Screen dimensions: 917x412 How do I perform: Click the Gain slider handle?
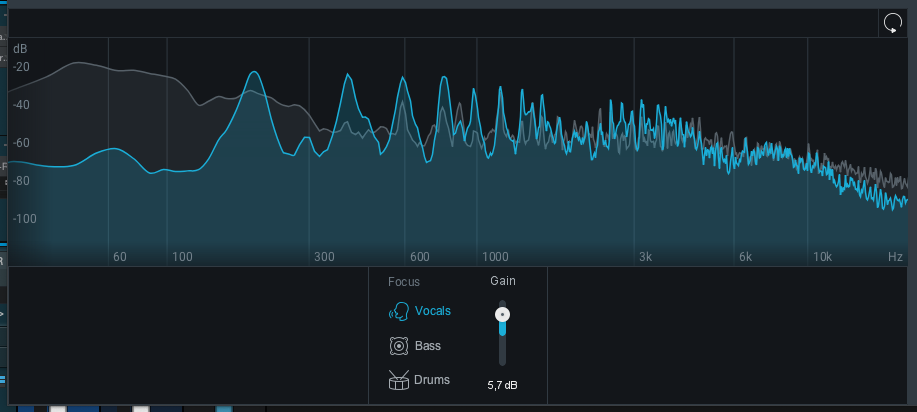click(x=502, y=315)
